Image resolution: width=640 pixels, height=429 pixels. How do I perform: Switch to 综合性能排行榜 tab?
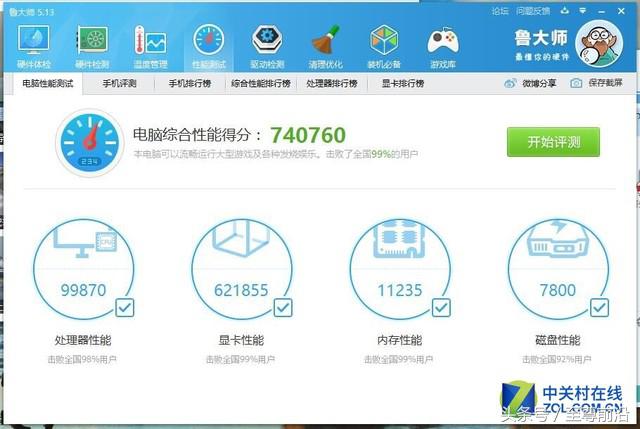pos(261,84)
